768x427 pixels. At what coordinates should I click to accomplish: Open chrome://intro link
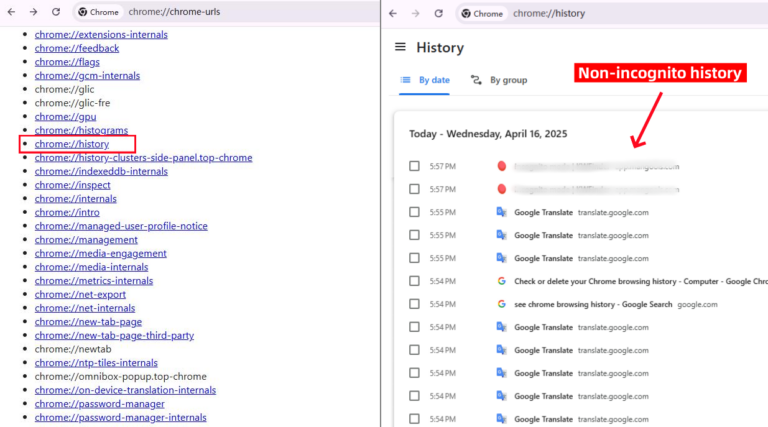(x=67, y=213)
